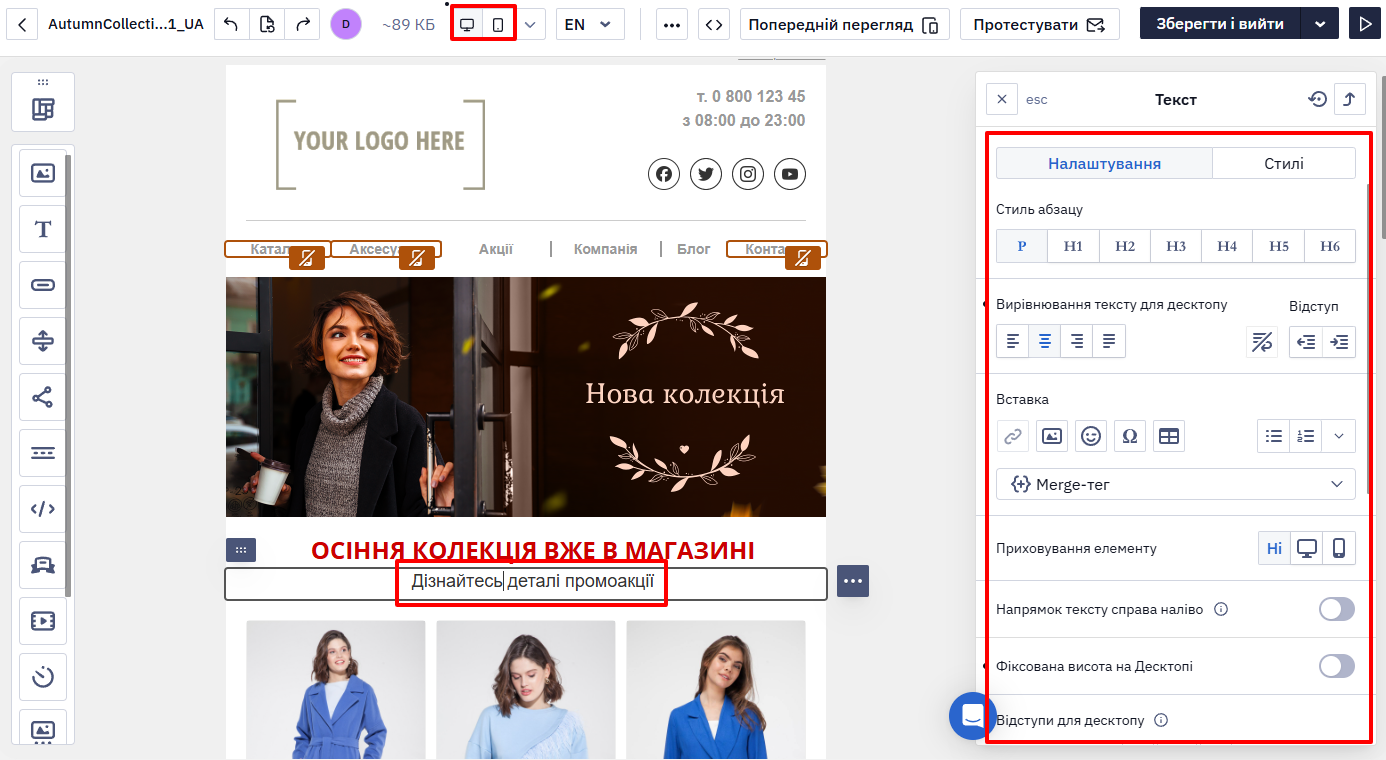
Task: Select the Social share block tool
Action: 43,397
